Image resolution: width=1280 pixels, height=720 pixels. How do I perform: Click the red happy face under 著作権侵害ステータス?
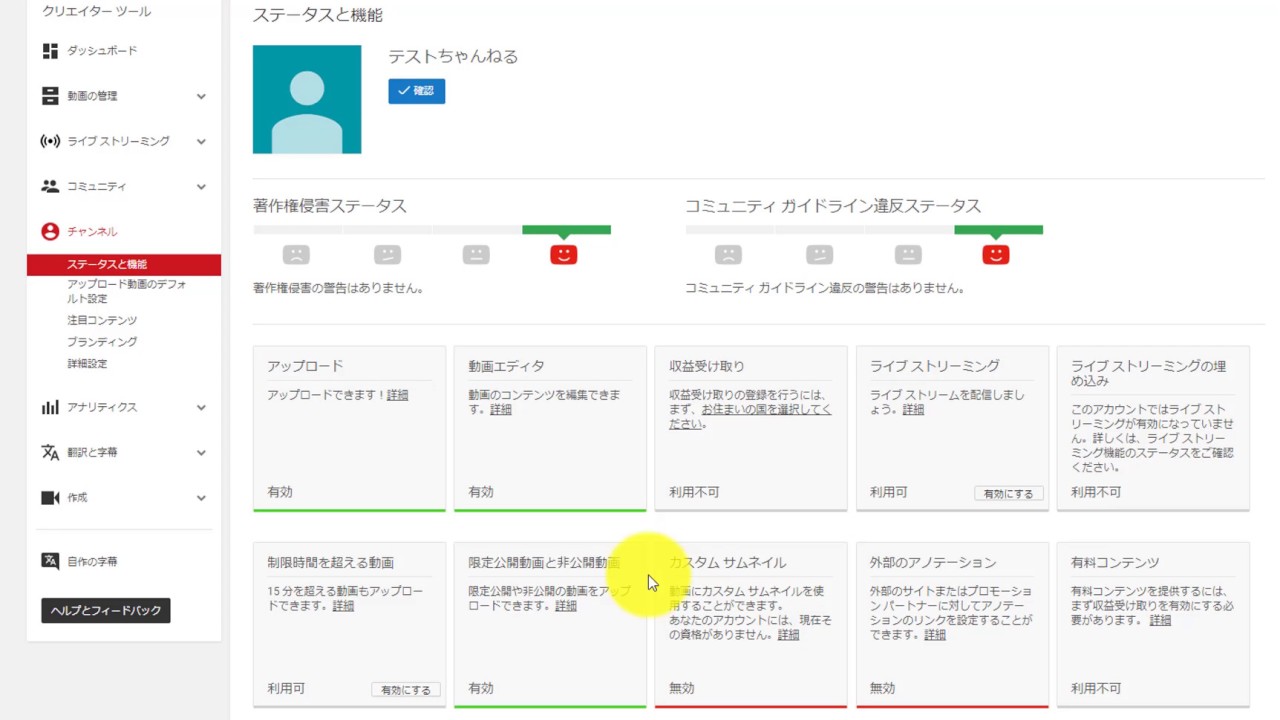tap(564, 255)
